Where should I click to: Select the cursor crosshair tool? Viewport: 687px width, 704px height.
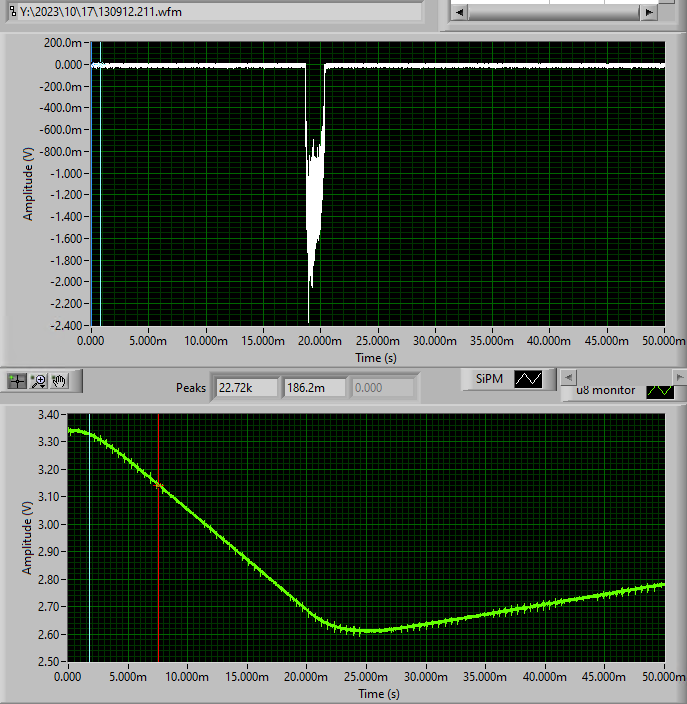17,381
